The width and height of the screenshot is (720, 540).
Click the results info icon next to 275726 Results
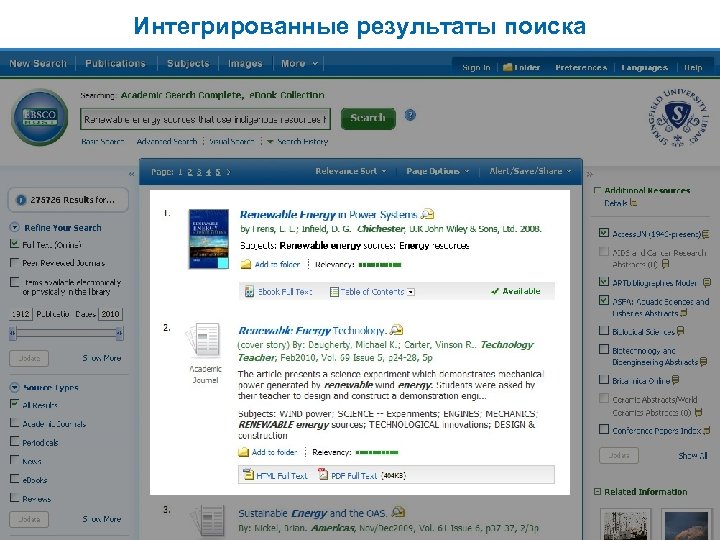(21, 200)
